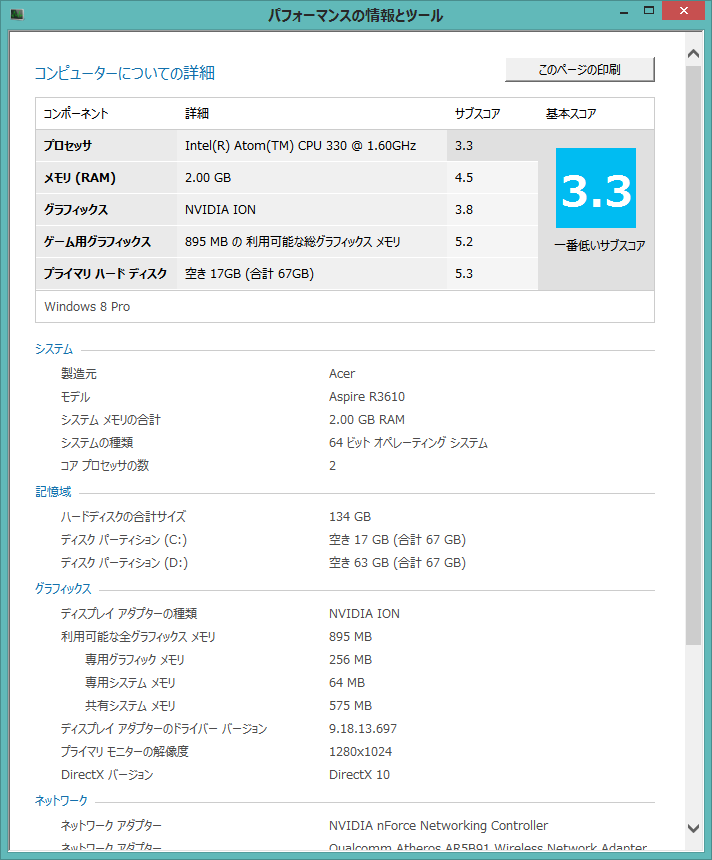Viewport: 712px width, 860px height.
Task: Click the 一番低いサブスコア caption
Action: (x=600, y=245)
